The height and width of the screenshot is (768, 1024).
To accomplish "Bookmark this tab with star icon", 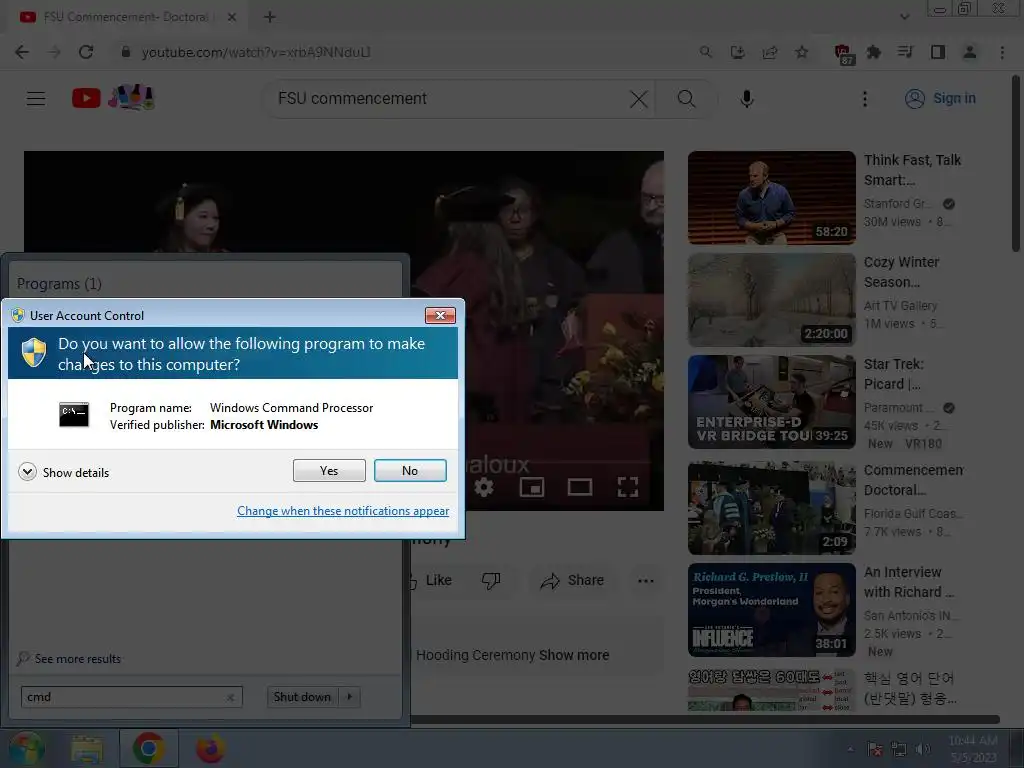I will point(801,52).
